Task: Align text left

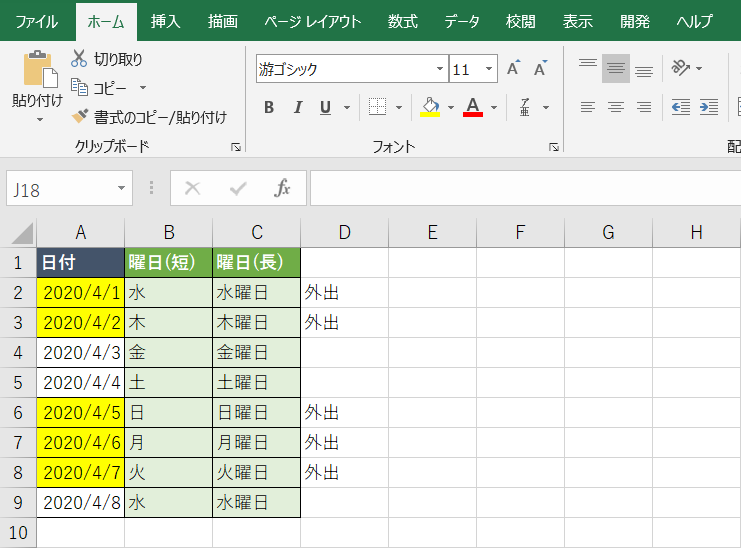Action: coord(588,107)
